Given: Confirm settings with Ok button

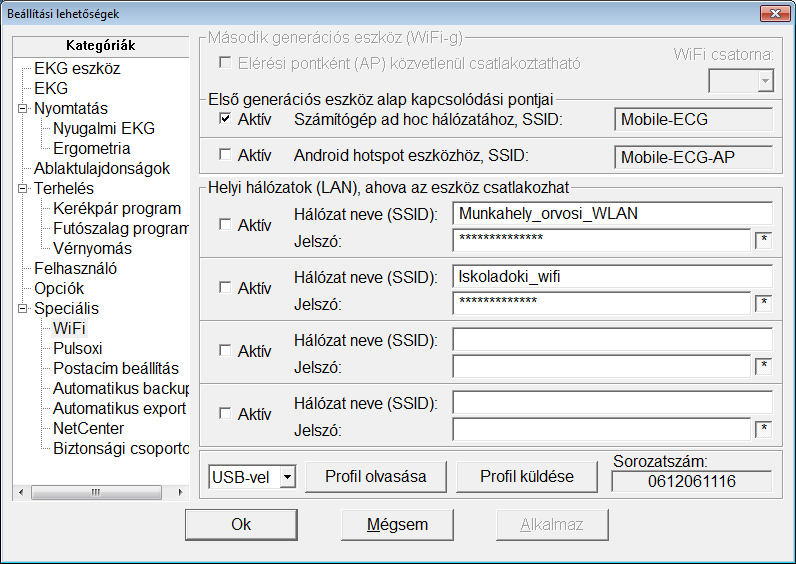Looking at the screenshot, I should [x=241, y=524].
